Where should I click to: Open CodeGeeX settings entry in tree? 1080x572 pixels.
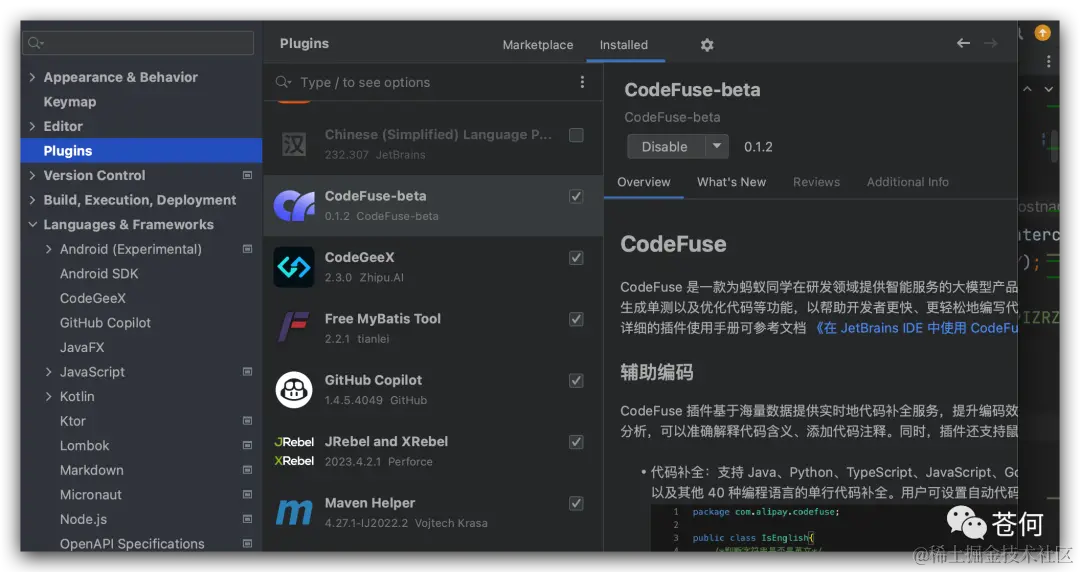(x=92, y=298)
